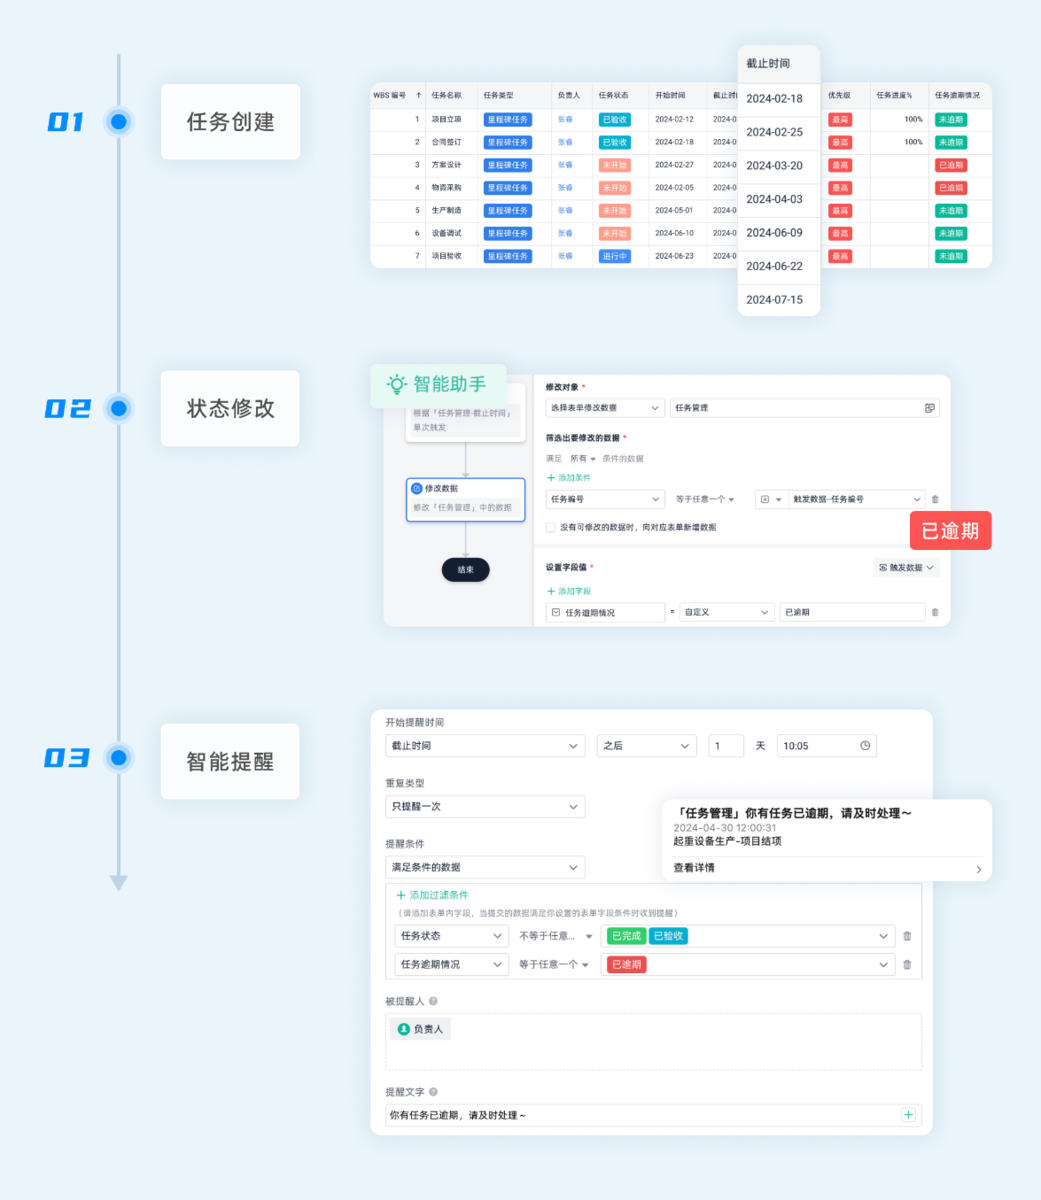Viewport: 1041px width, 1200px height.
Task: Click the envelope icon on 任务追期情况 field
Action: pos(556,611)
